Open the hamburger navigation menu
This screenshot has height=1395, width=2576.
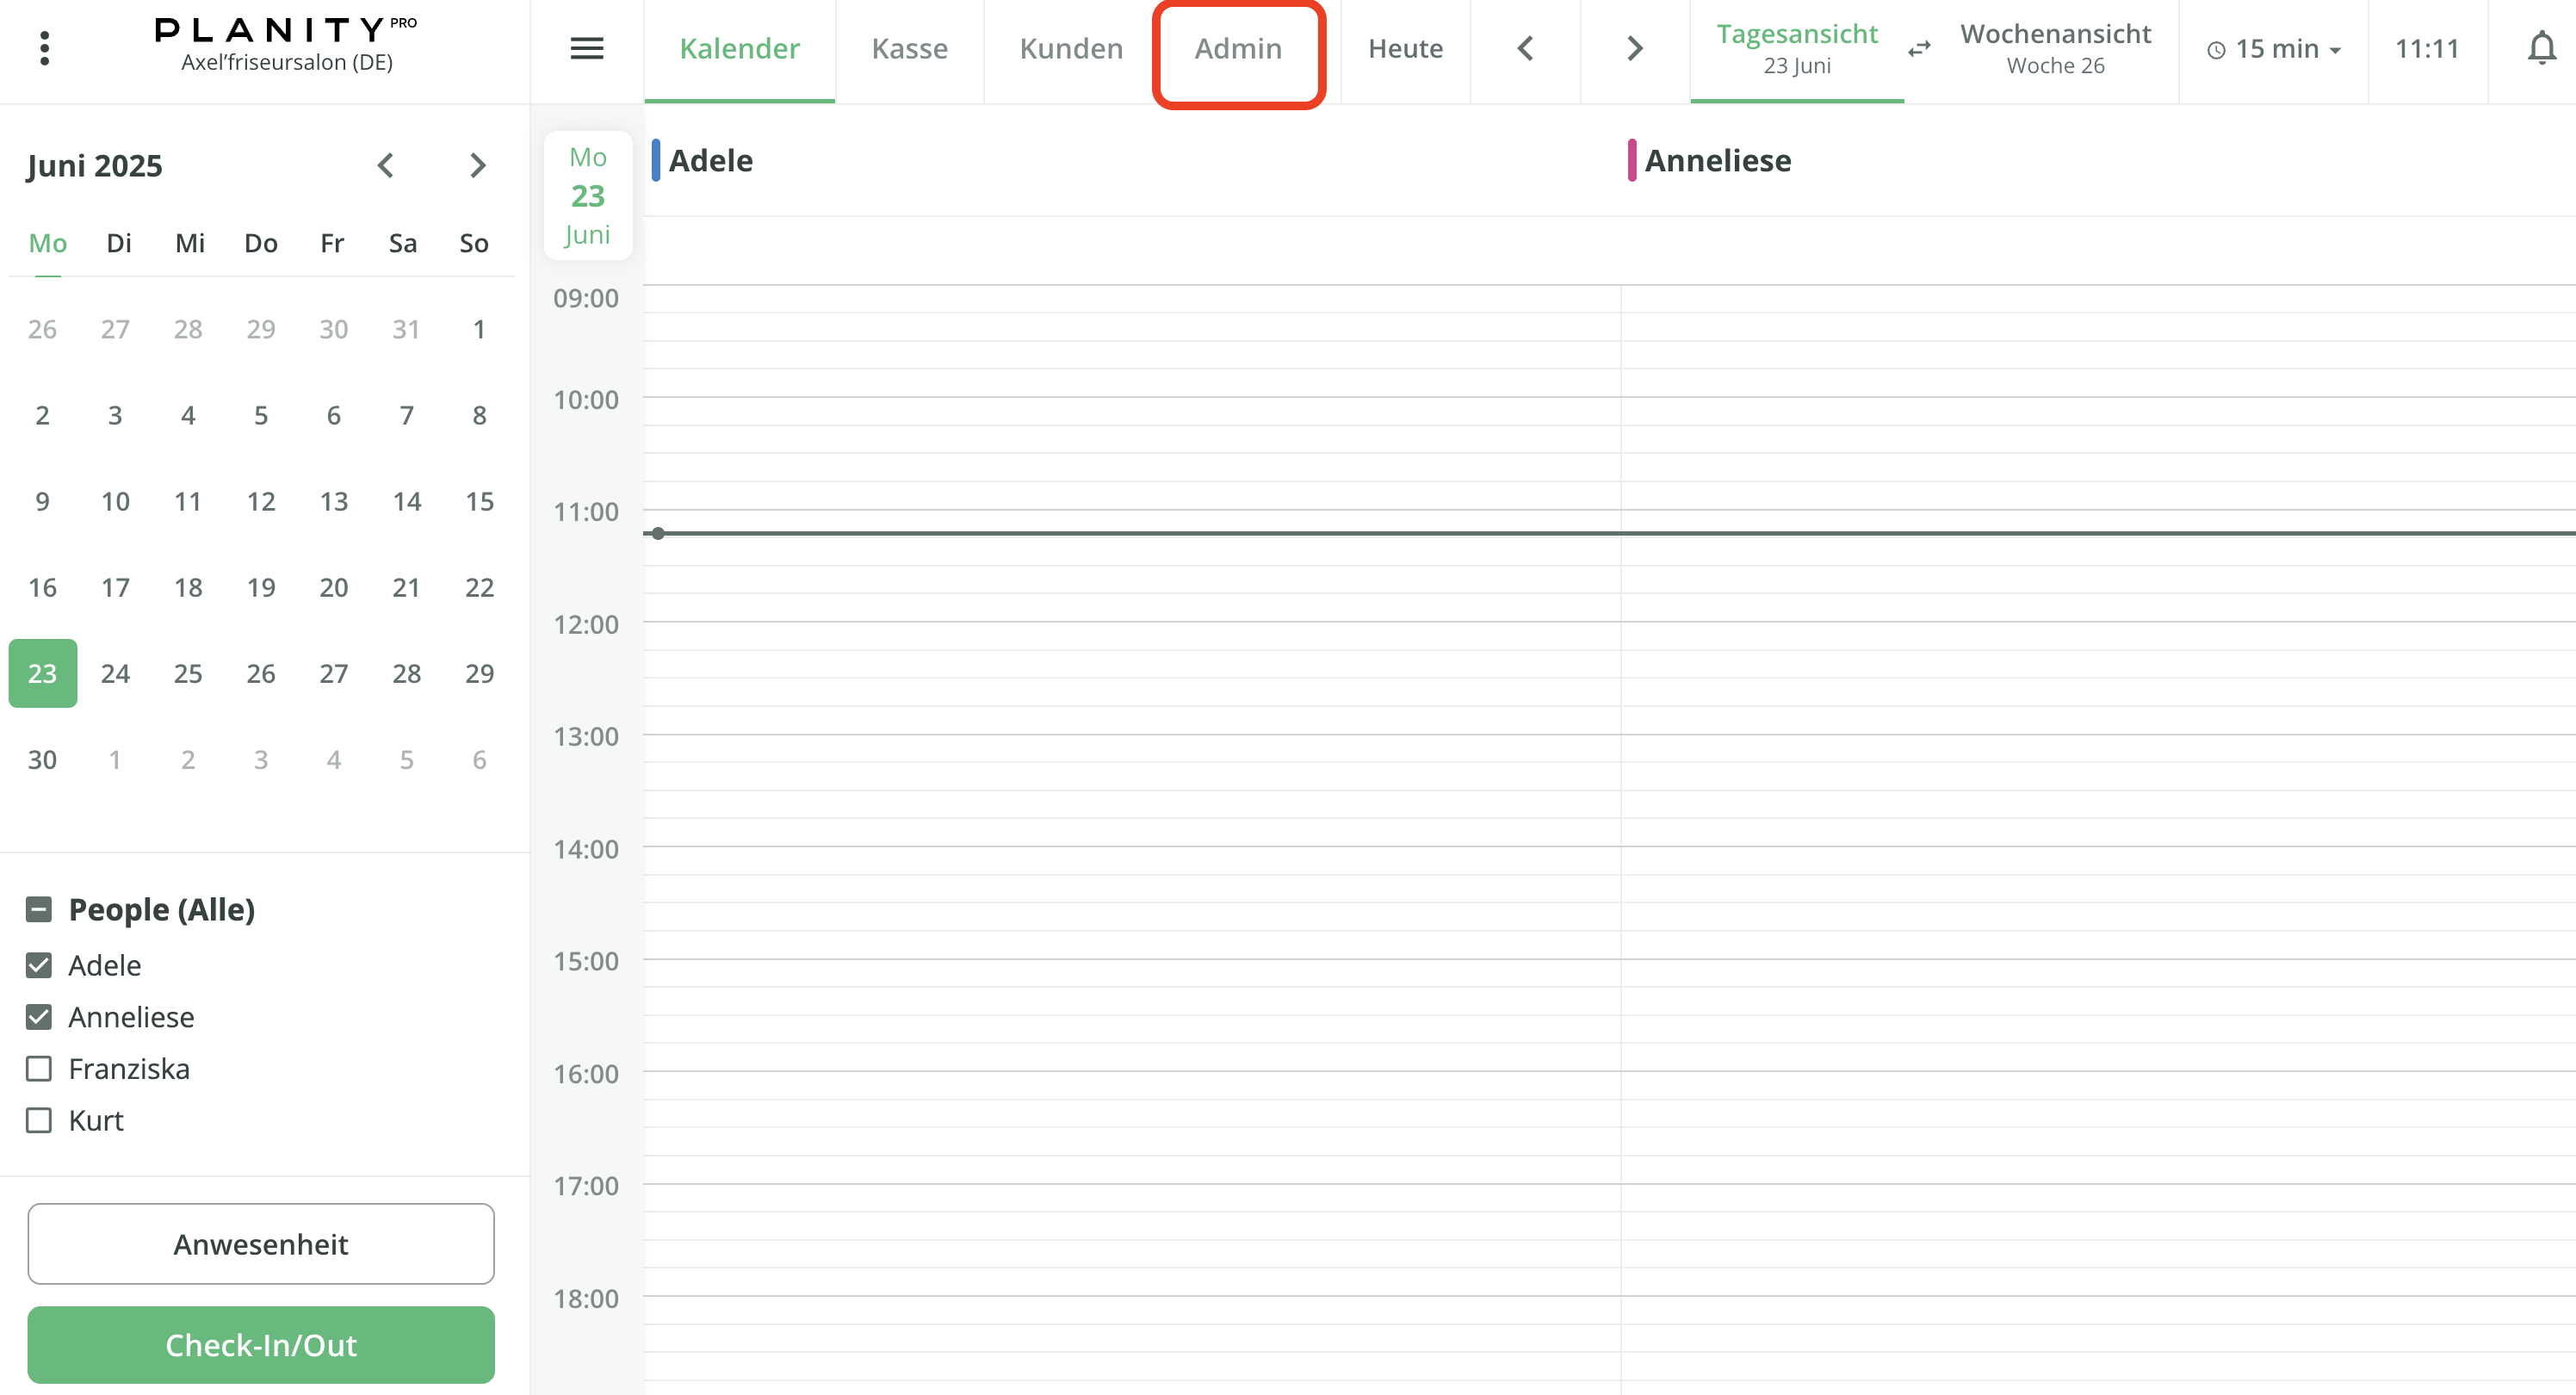587,47
